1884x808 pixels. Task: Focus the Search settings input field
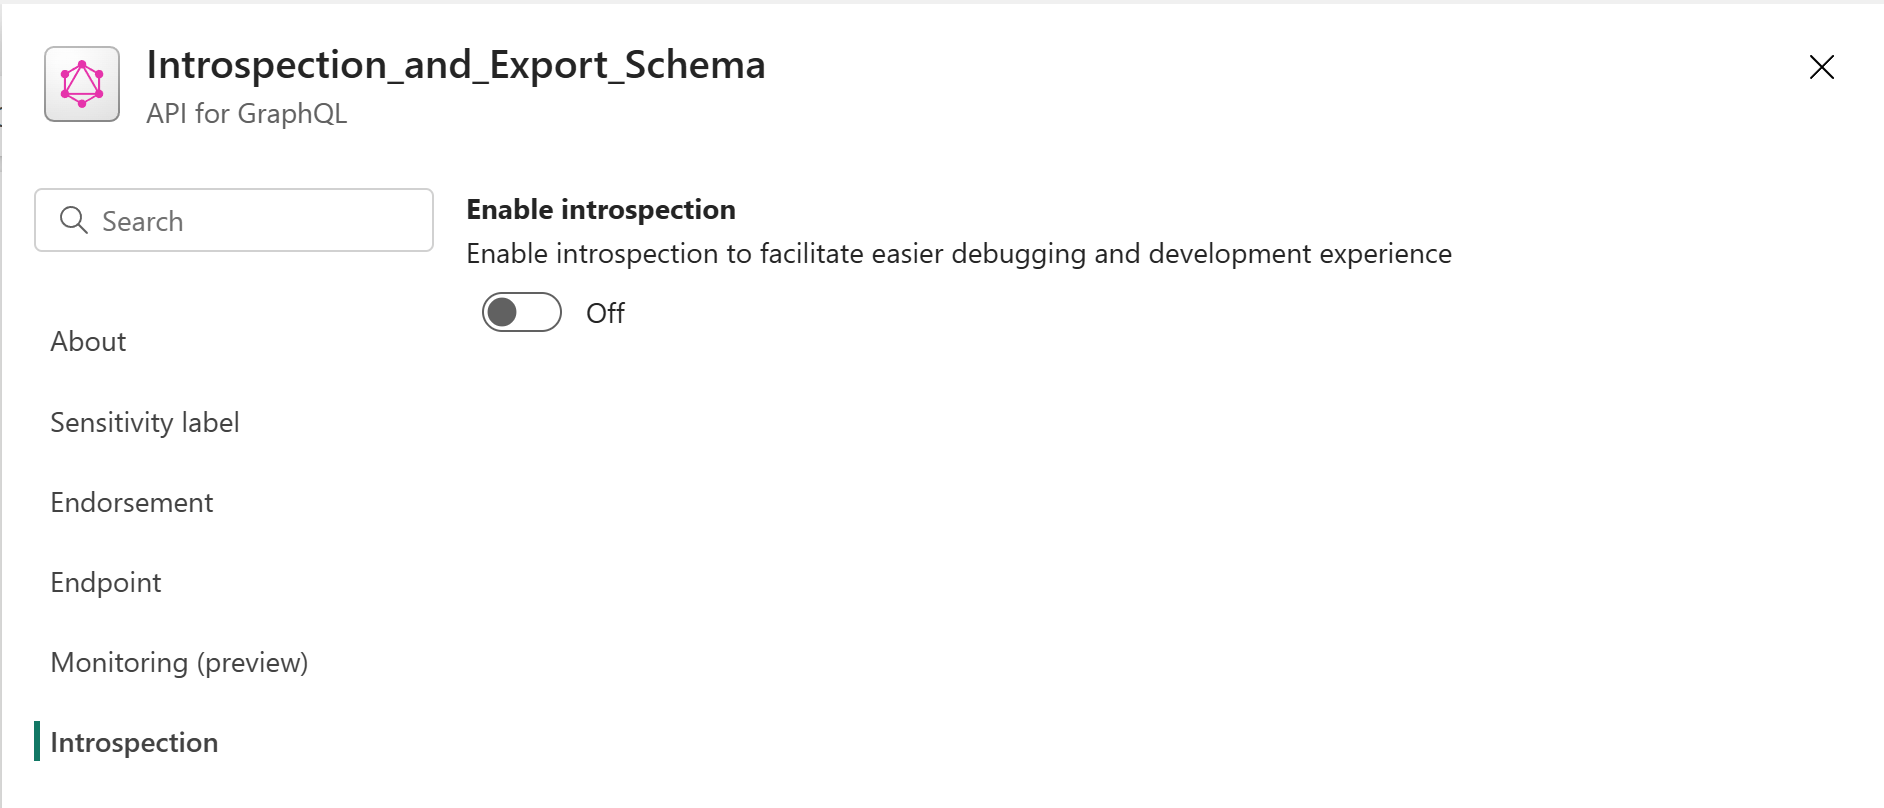tap(234, 220)
